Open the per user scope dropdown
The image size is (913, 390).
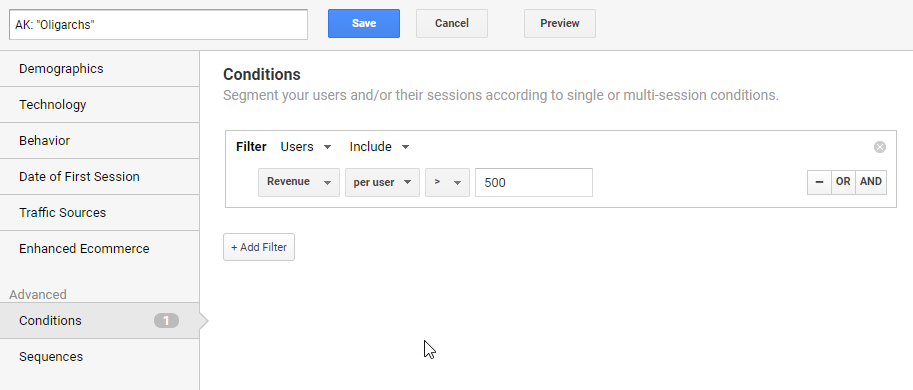[383, 183]
